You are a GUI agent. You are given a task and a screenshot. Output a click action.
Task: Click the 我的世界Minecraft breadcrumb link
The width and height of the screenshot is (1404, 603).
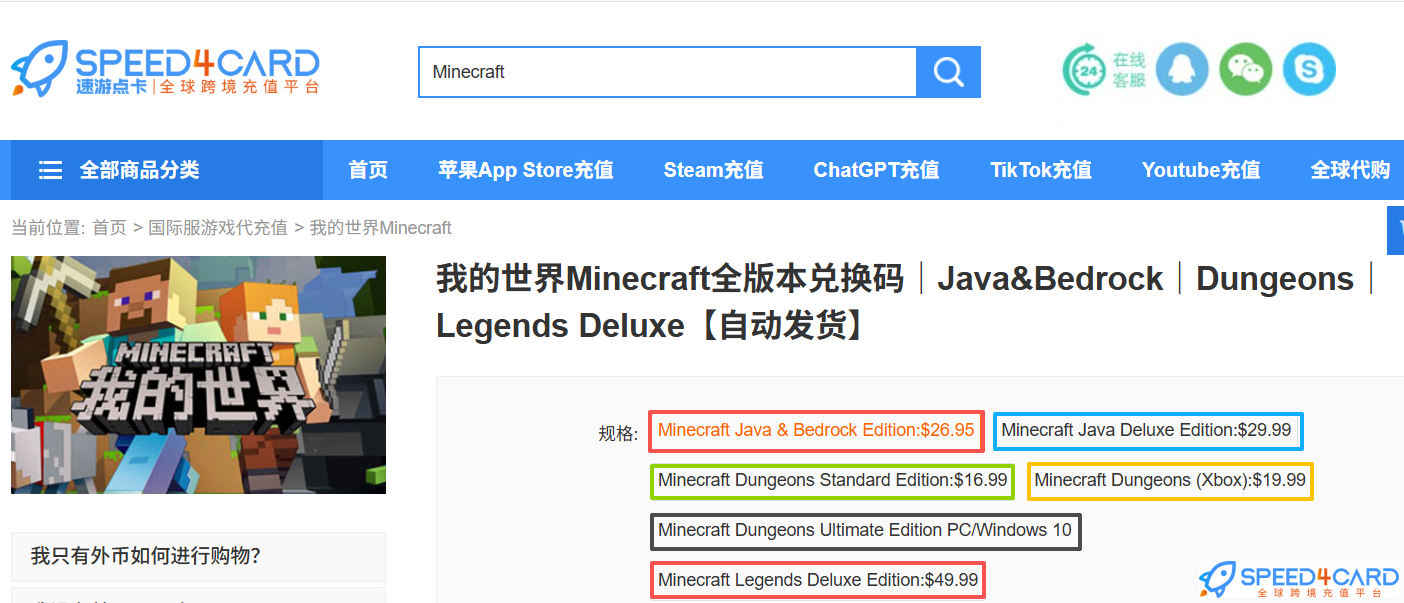pyautogui.click(x=381, y=228)
